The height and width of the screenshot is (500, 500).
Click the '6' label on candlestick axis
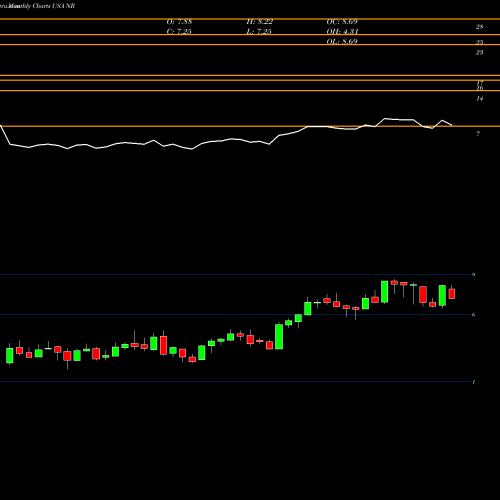point(473,315)
